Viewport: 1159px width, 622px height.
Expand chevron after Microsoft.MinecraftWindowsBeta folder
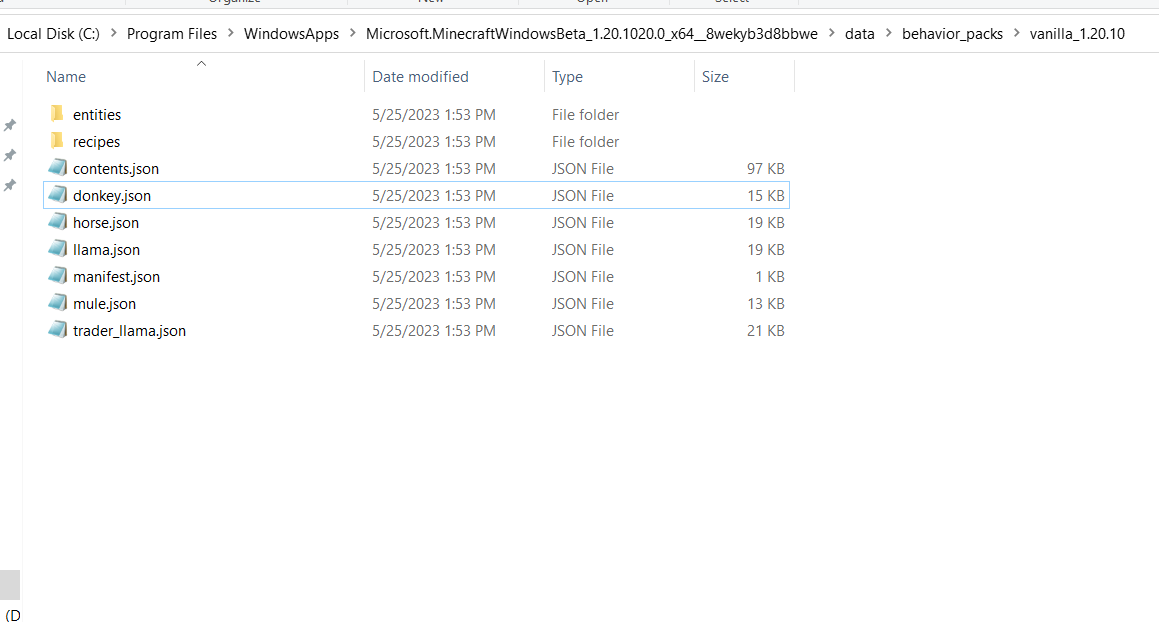click(x=832, y=33)
